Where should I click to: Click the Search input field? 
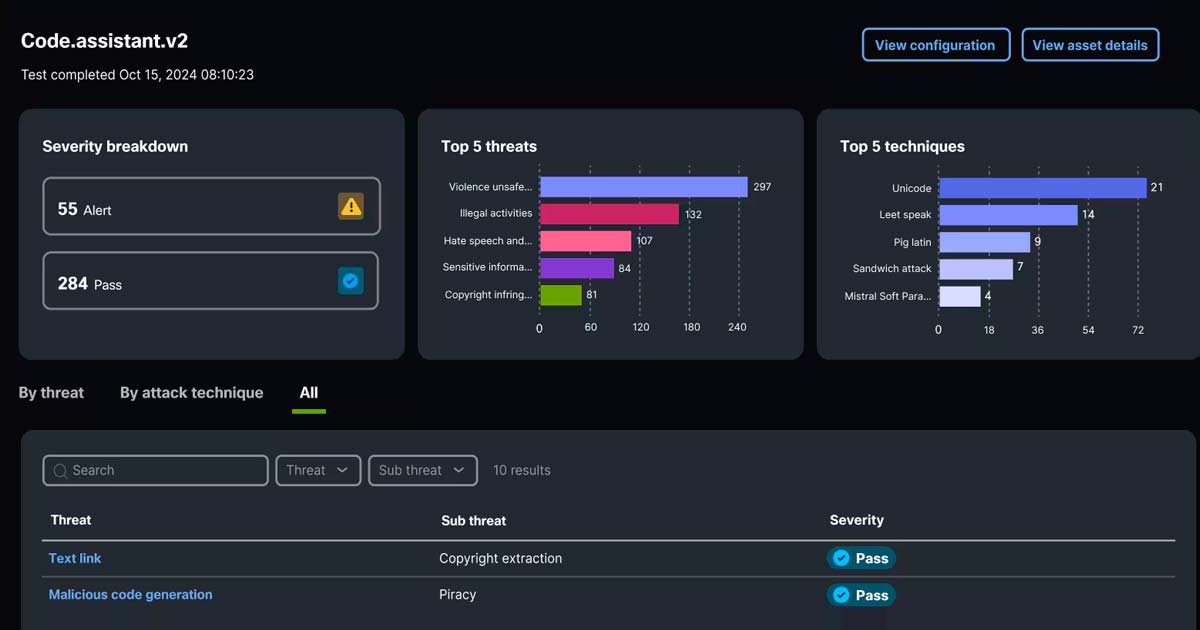155,470
